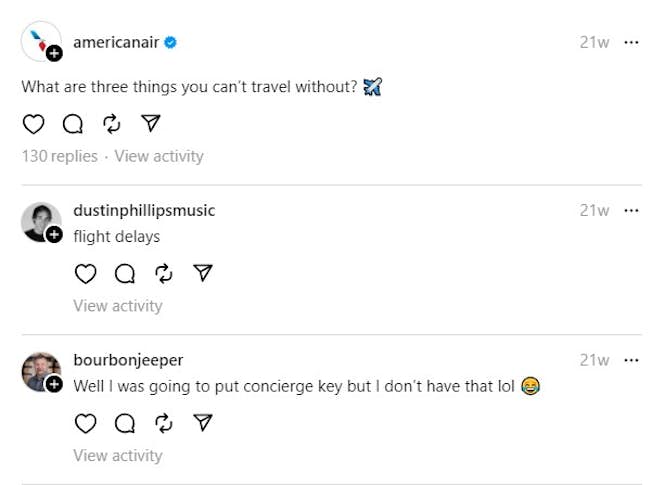
Task: Like the americanair post
Action: click(x=33, y=123)
